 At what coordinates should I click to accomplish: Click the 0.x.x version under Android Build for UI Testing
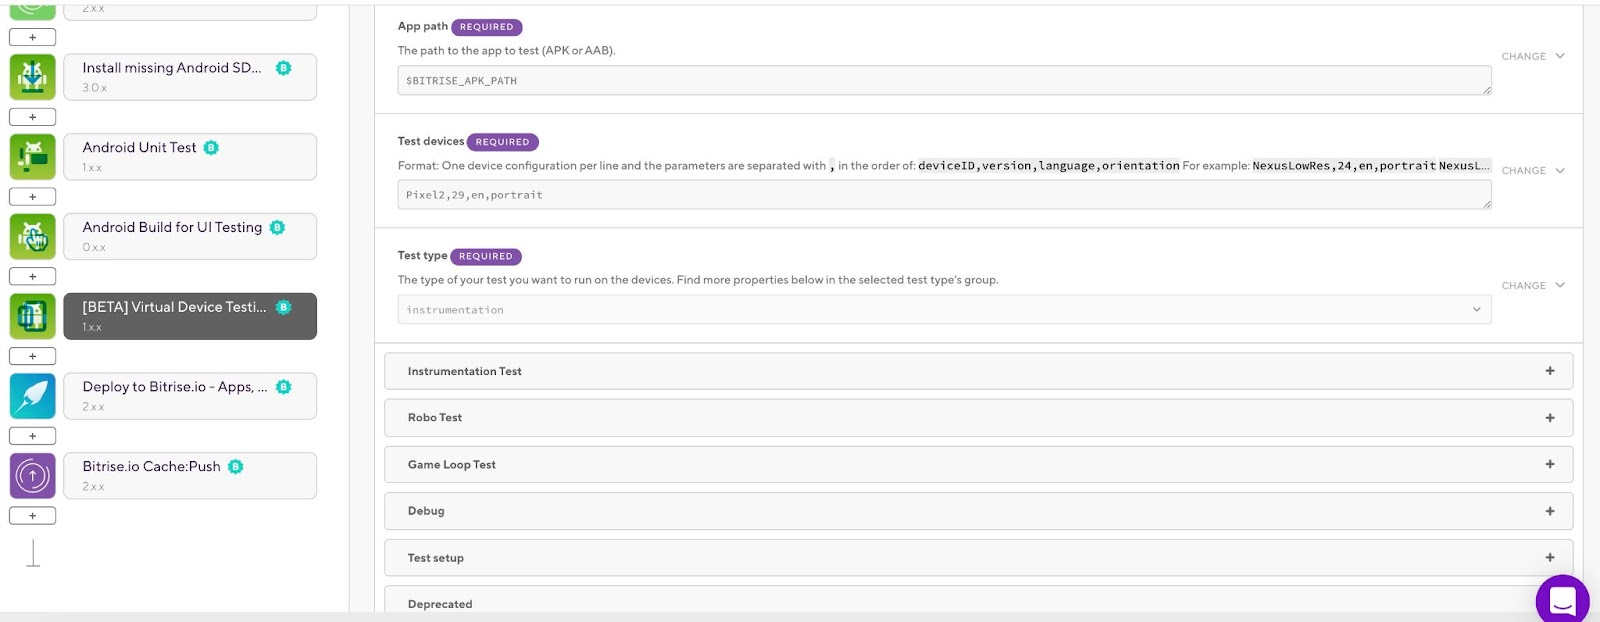pyautogui.click(x=94, y=248)
